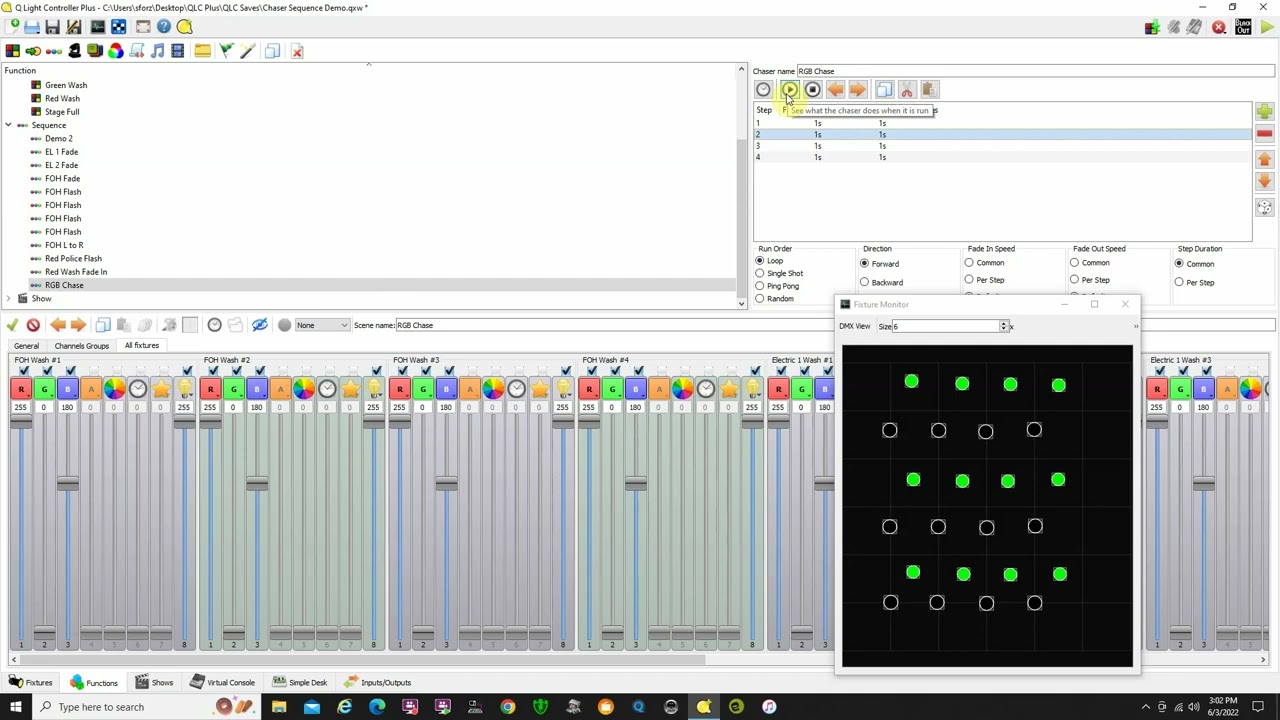Viewport: 1280px width, 720px height.
Task: Open the Fixtures bottom tab
Action: point(31,683)
